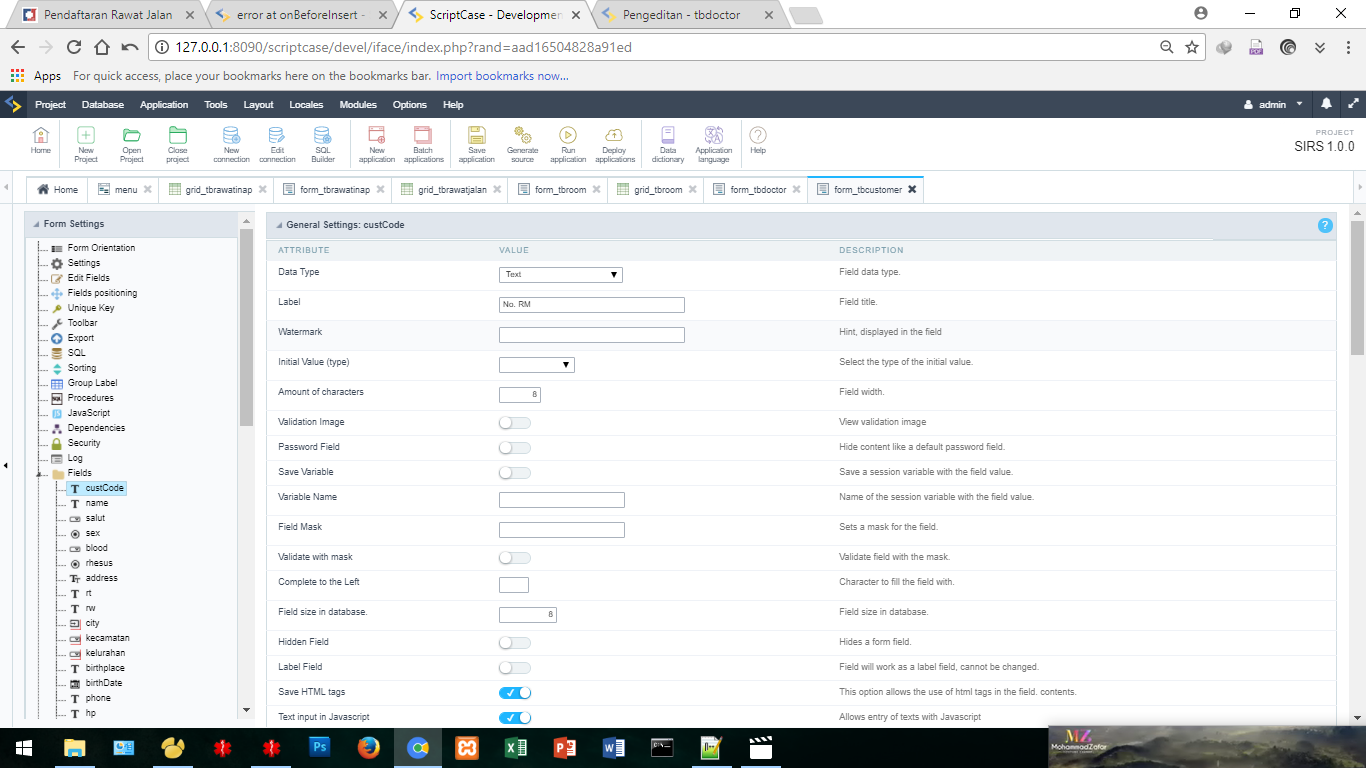Image resolution: width=1366 pixels, height=768 pixels.
Task: Click the Run application icon
Action: tap(568, 144)
